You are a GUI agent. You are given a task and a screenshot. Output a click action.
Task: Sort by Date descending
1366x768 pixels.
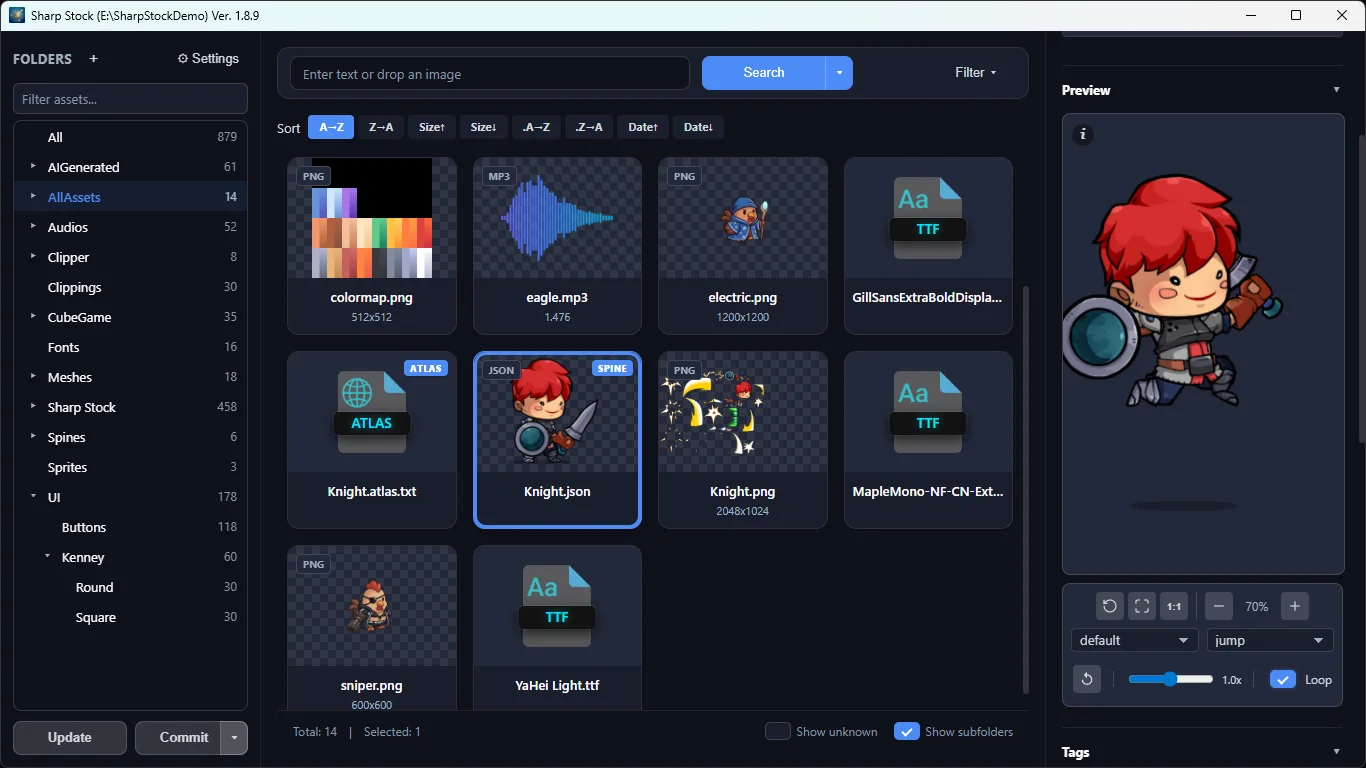698,127
